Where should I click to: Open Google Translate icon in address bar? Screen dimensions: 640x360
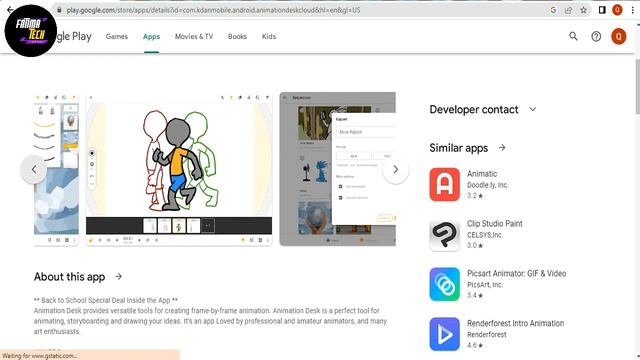[553, 10]
